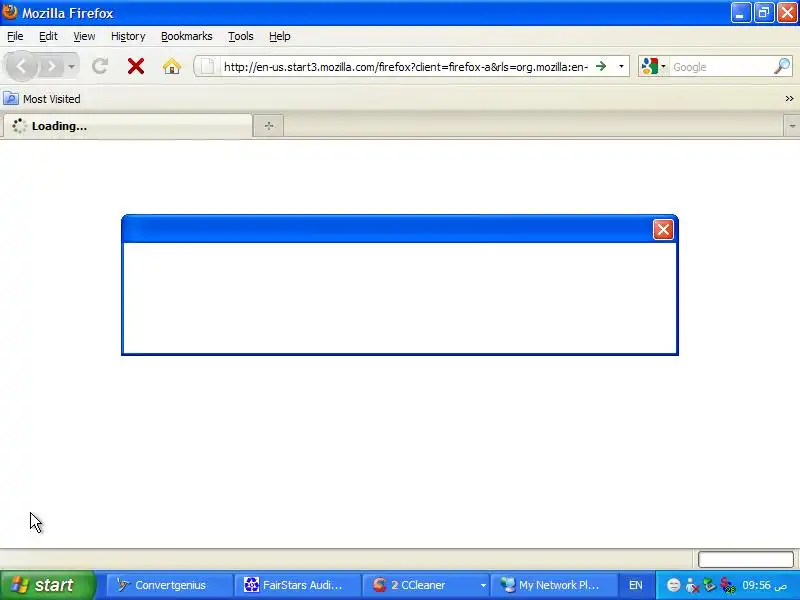Switch to My Network Places taskbar button
Screen dimensions: 800x600
553,585
